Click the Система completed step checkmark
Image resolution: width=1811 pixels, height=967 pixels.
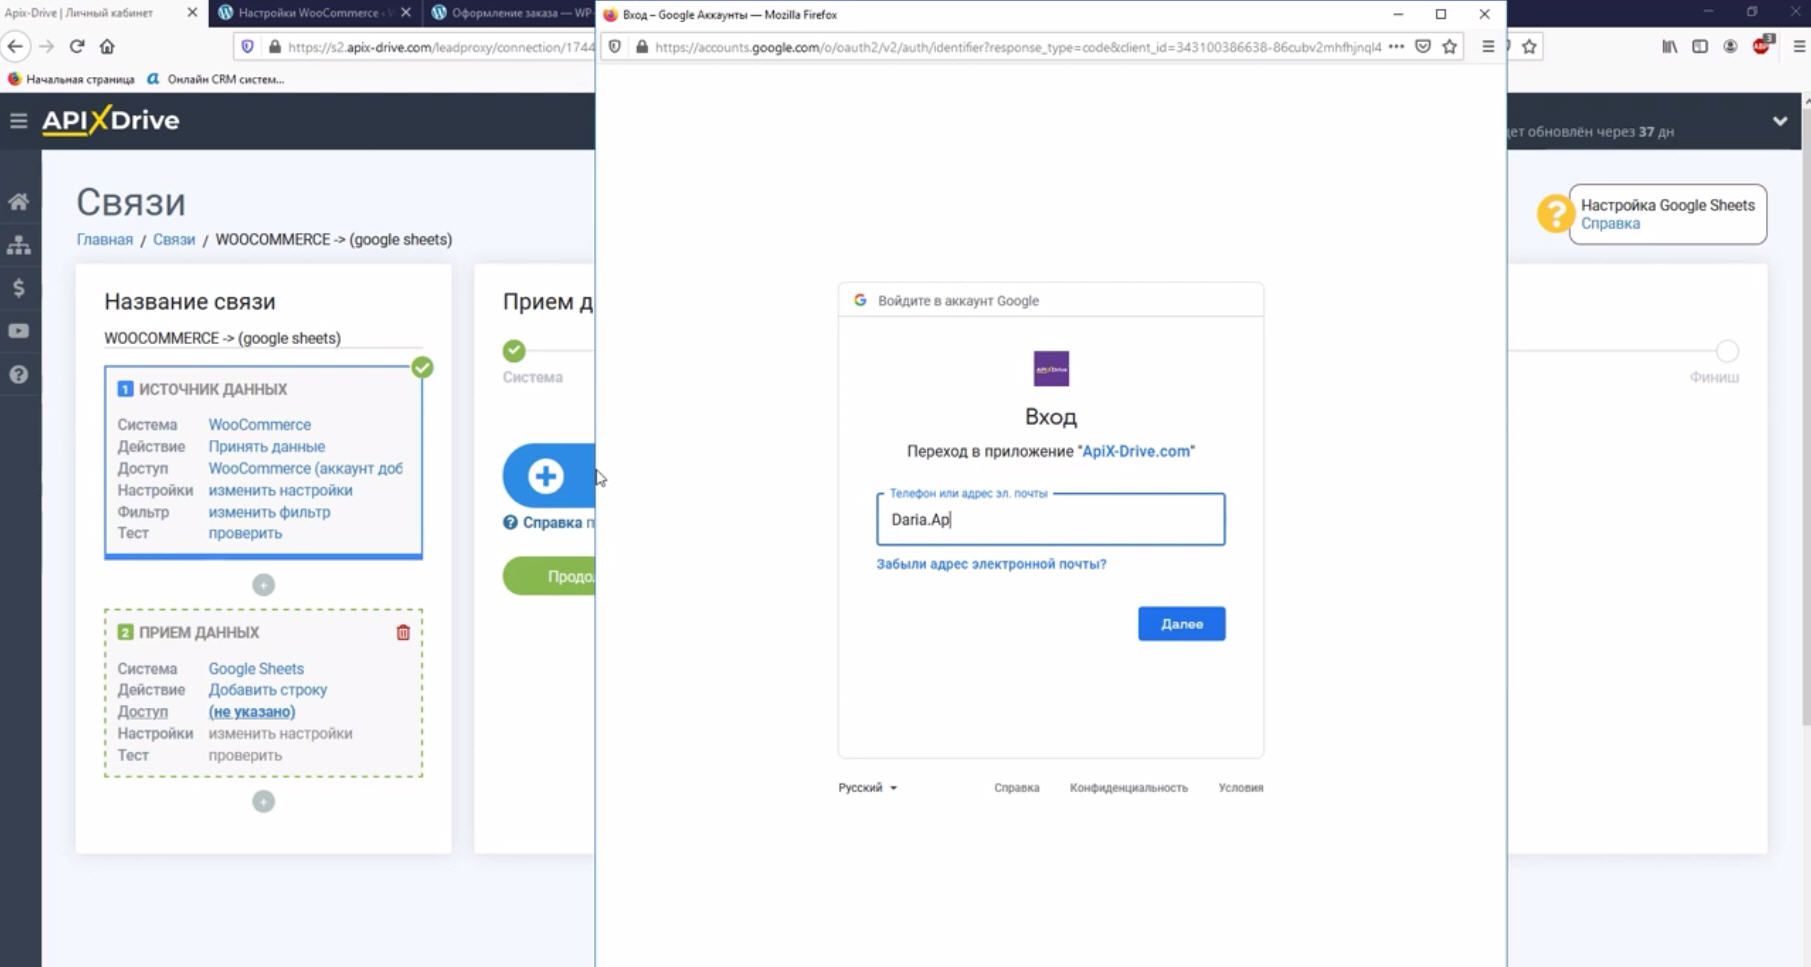514,351
